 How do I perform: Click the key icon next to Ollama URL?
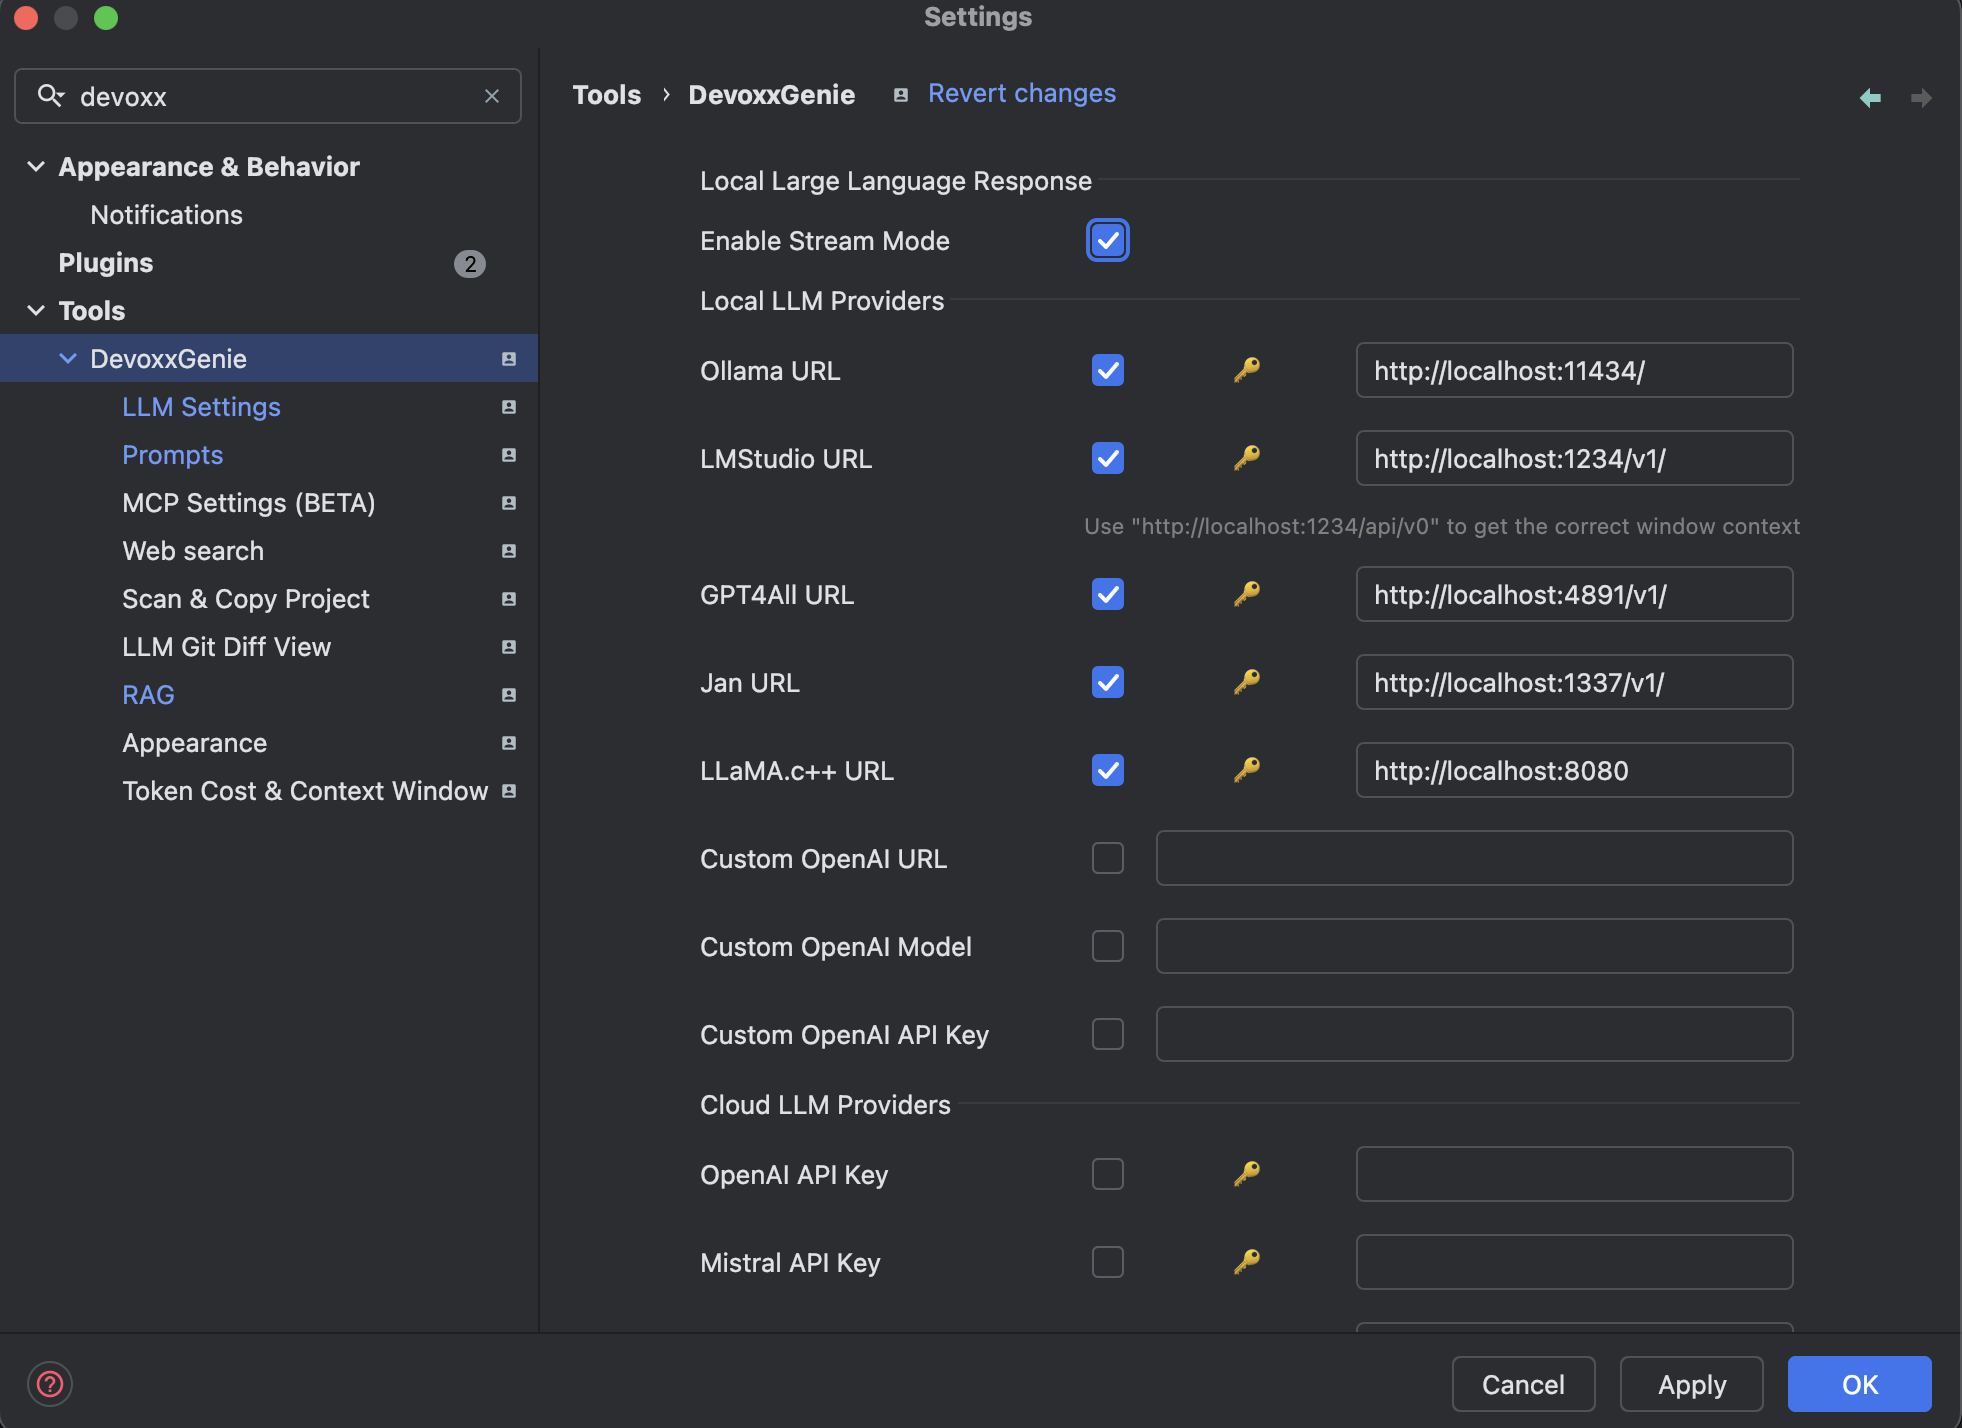[1246, 370]
